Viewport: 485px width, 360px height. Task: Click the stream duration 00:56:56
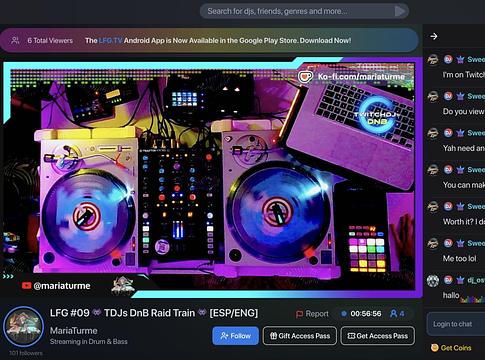[366, 314]
